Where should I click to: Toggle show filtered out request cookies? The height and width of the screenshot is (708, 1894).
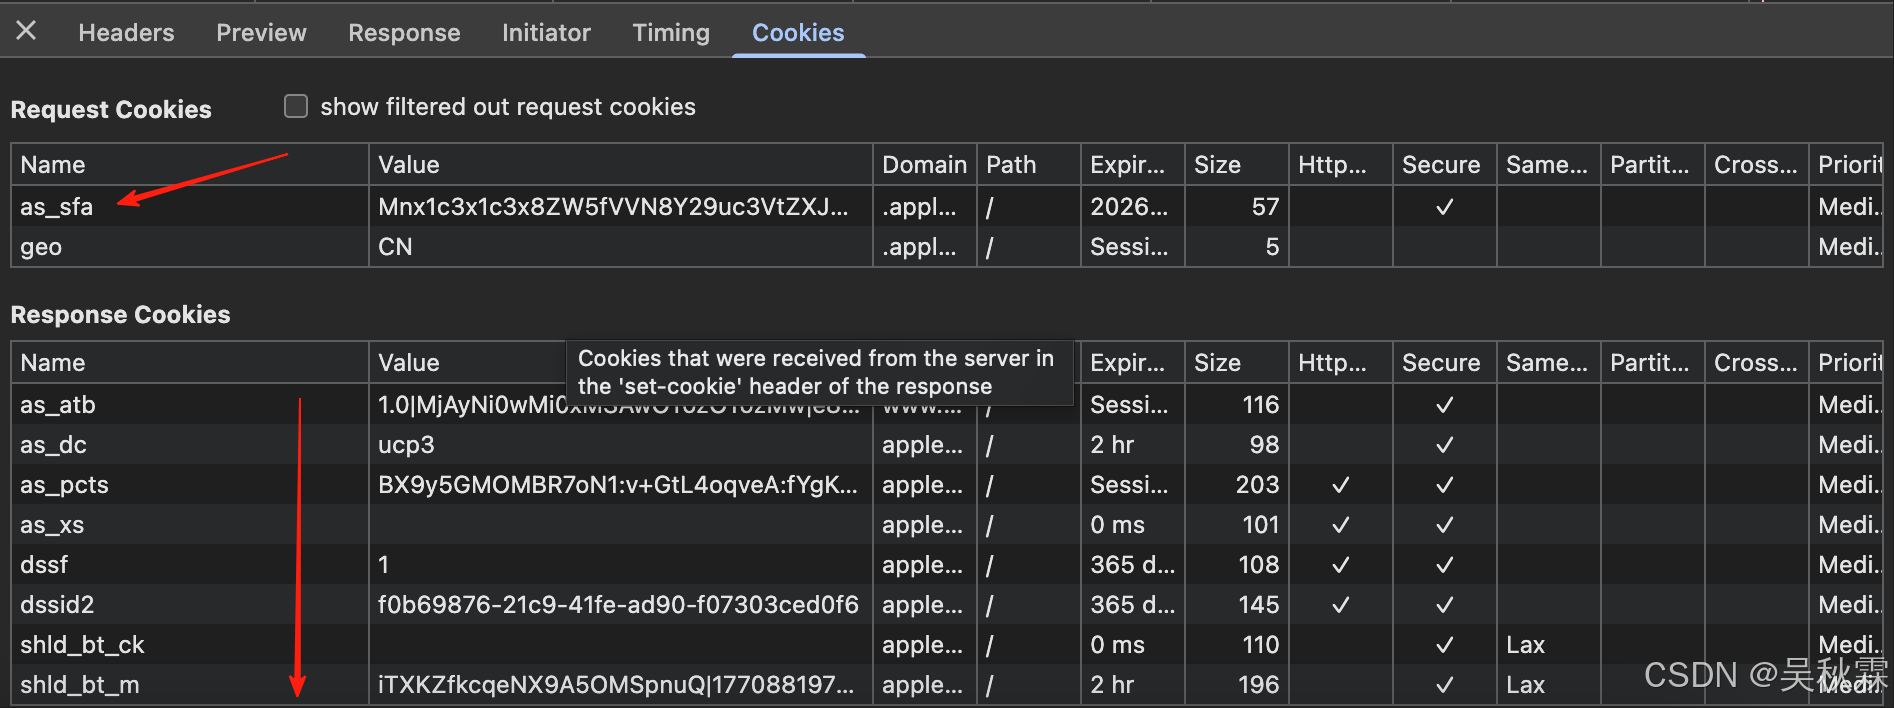point(296,106)
